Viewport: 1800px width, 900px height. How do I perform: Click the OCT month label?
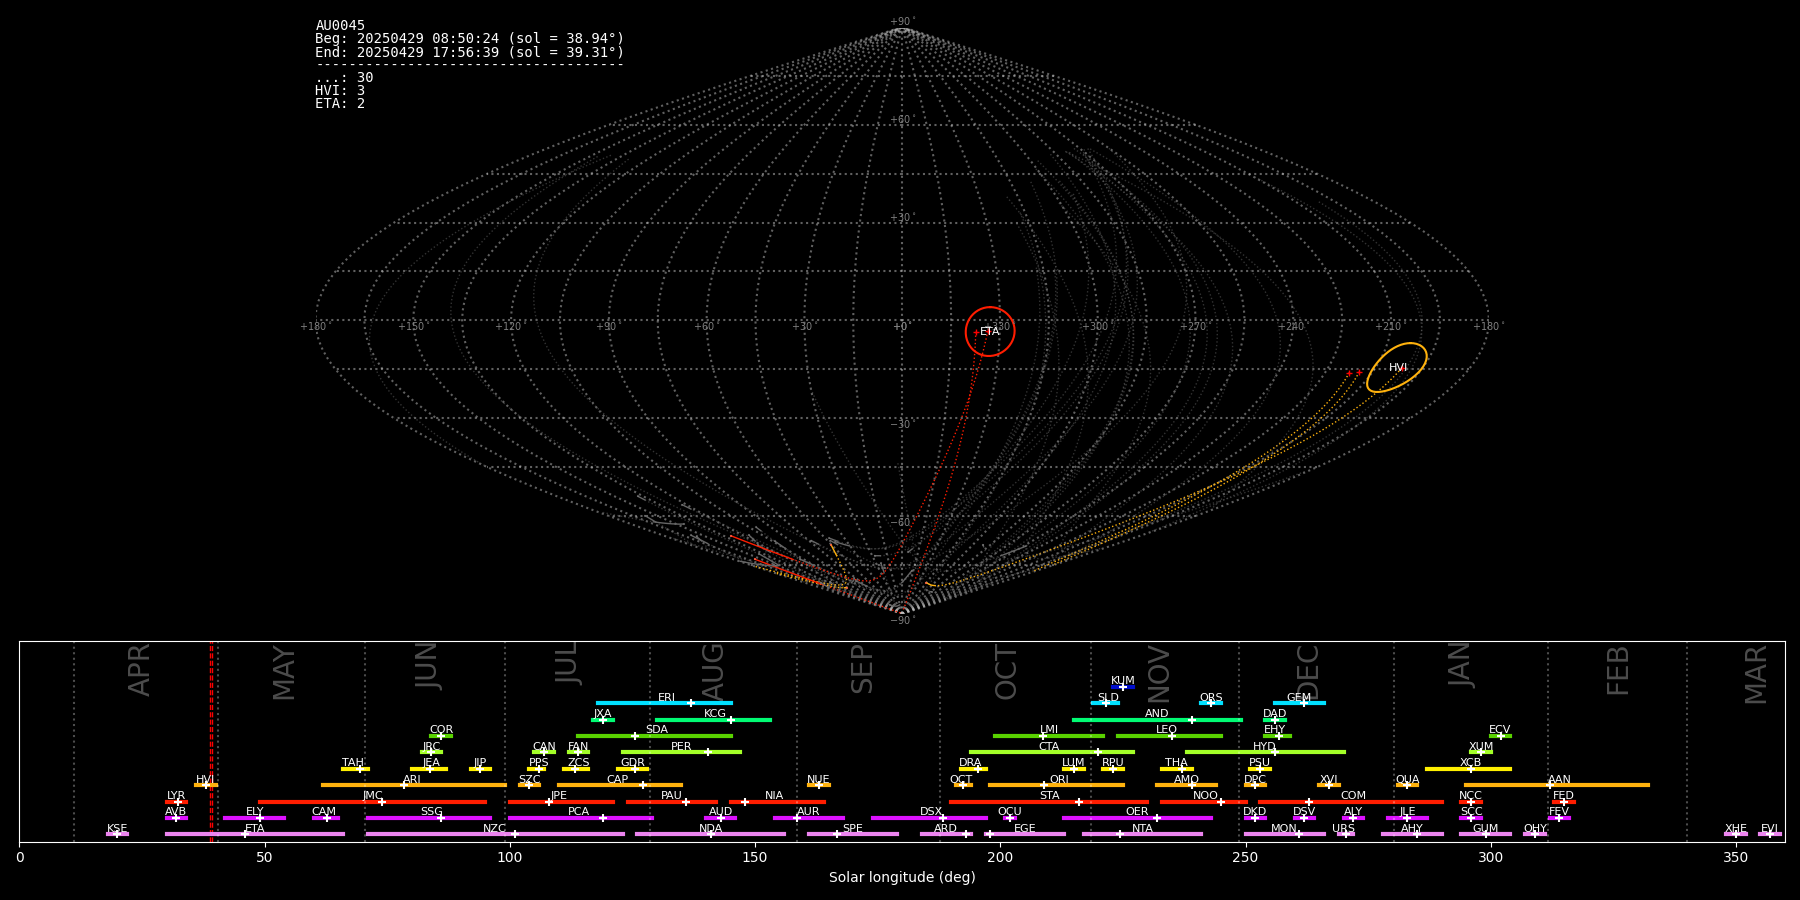(1006, 672)
